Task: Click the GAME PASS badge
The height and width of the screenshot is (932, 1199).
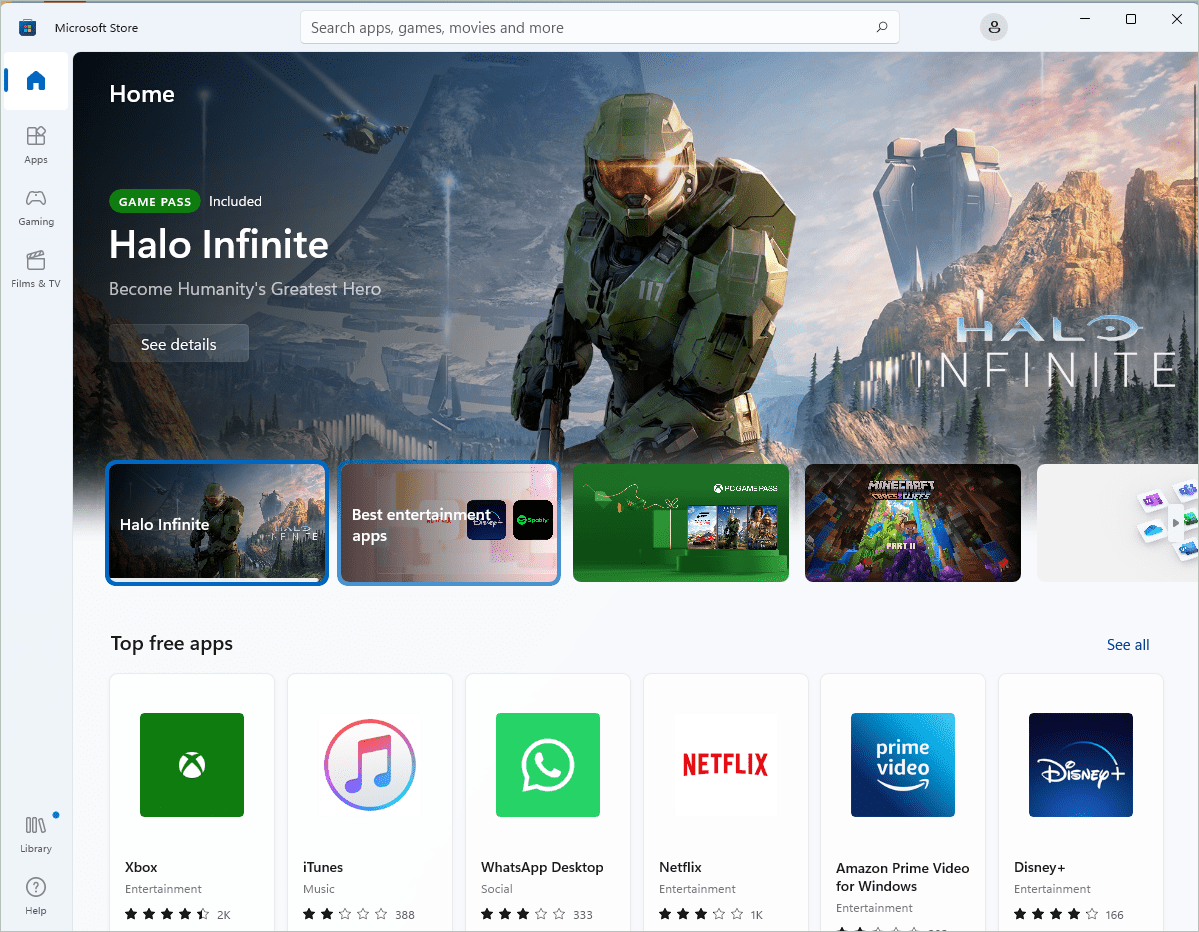Action: coord(154,201)
